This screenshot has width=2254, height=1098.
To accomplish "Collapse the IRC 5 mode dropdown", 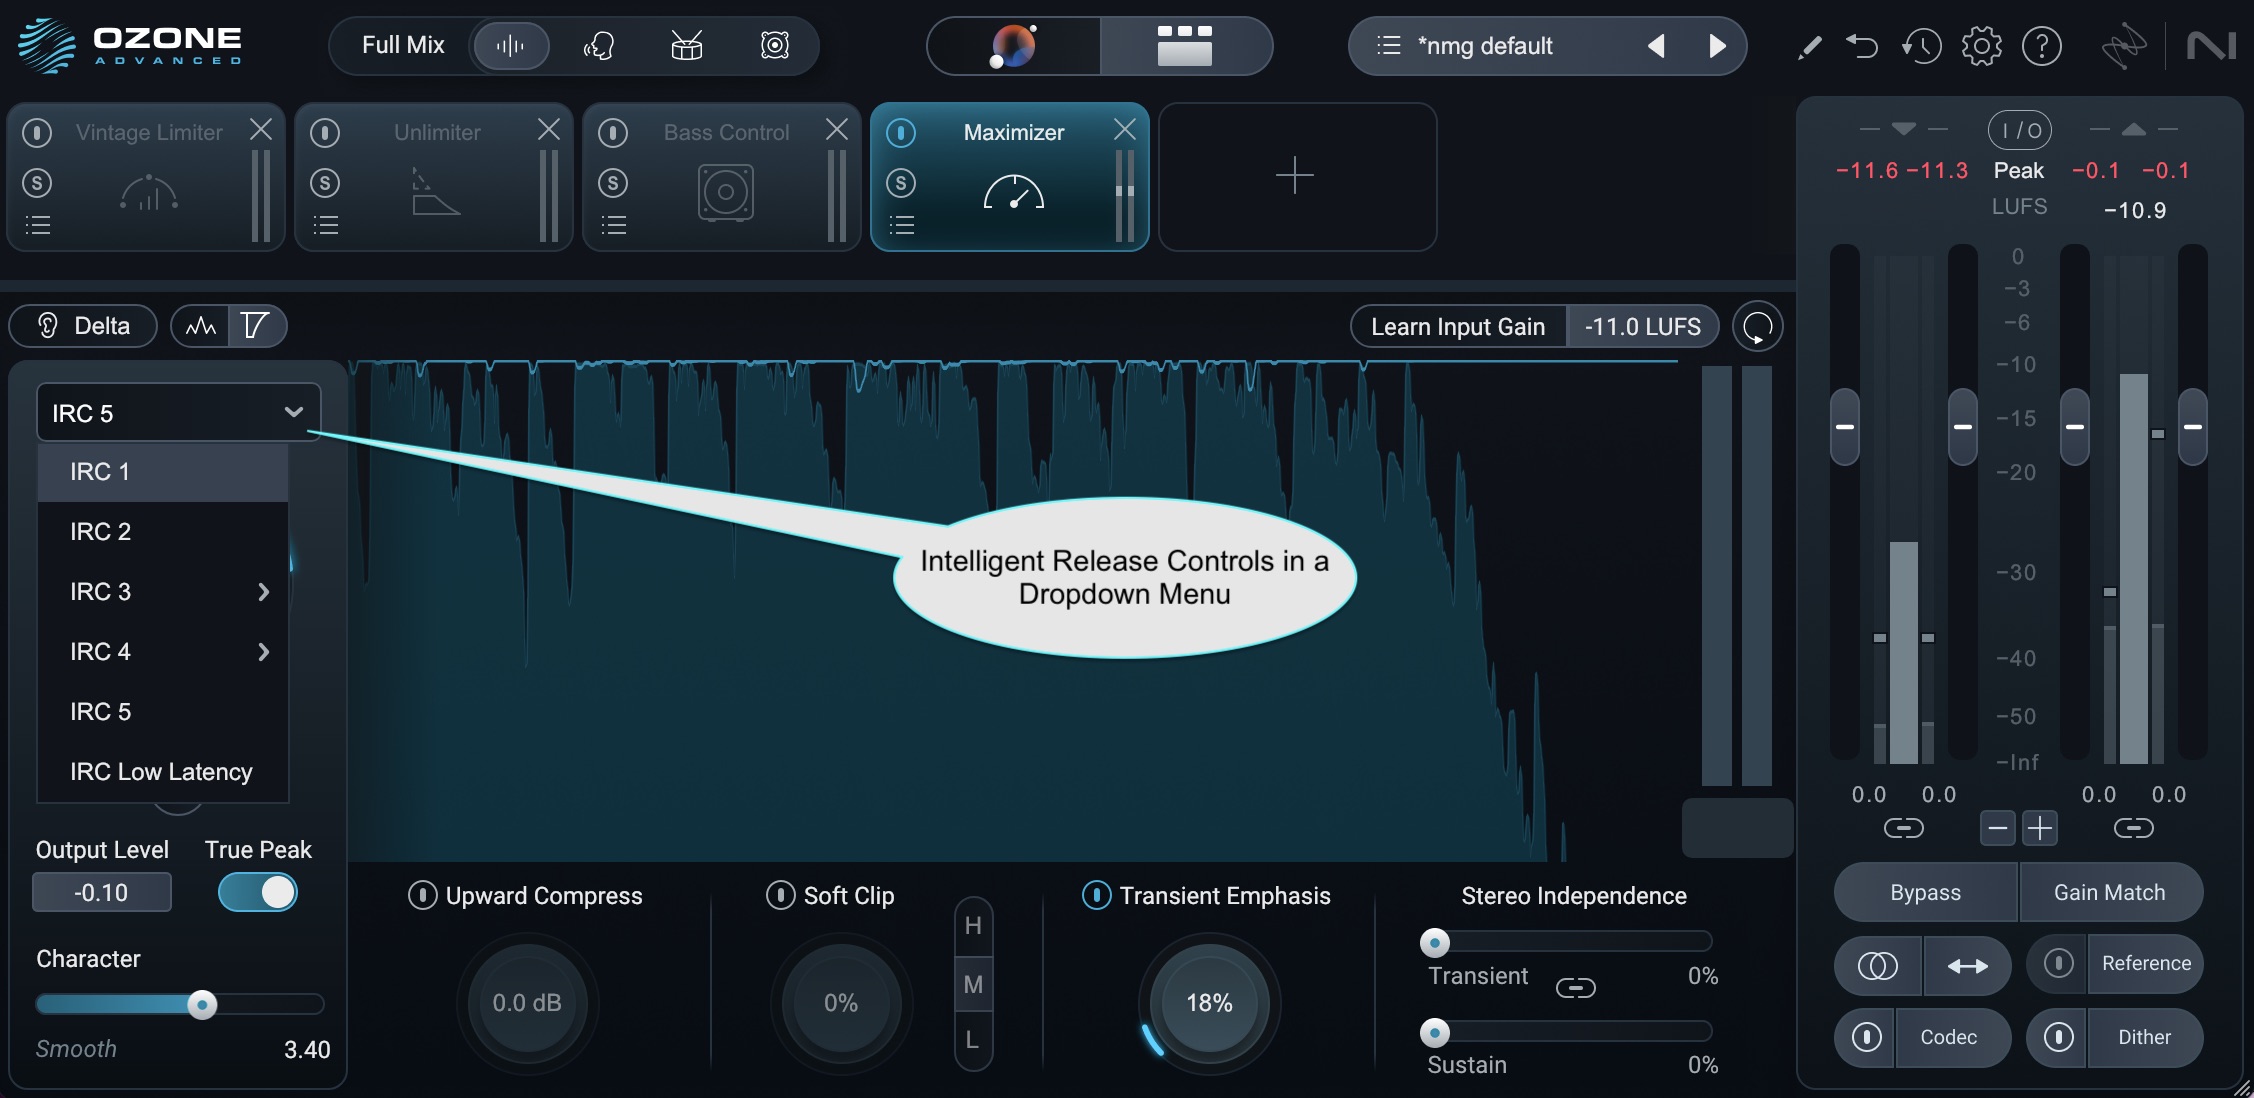I will pos(179,413).
